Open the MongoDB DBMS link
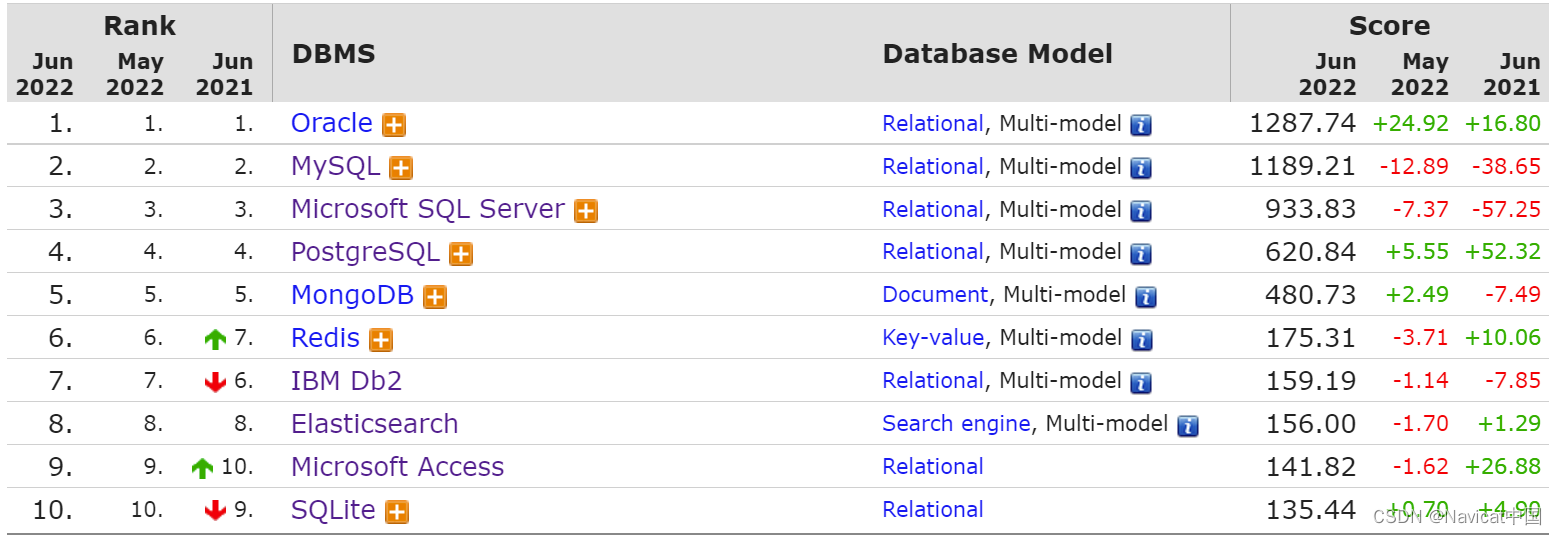The height and width of the screenshot is (535, 1557). pyautogui.click(x=352, y=295)
